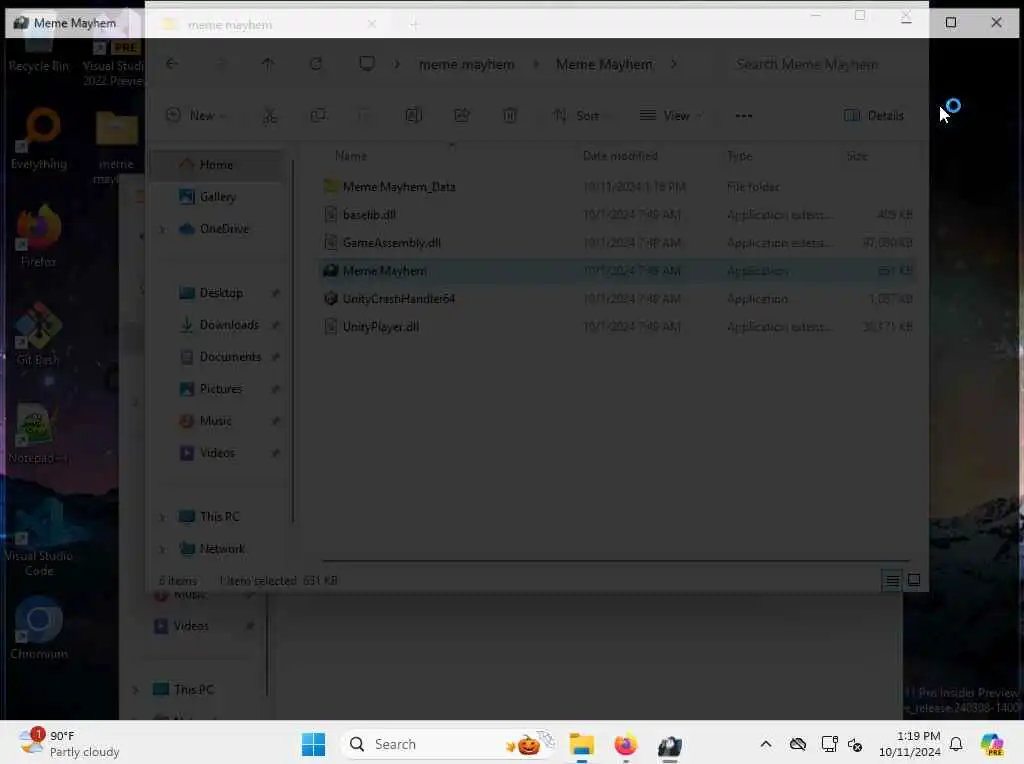
Task: Select Gallery in navigation pane
Action: pos(217,197)
